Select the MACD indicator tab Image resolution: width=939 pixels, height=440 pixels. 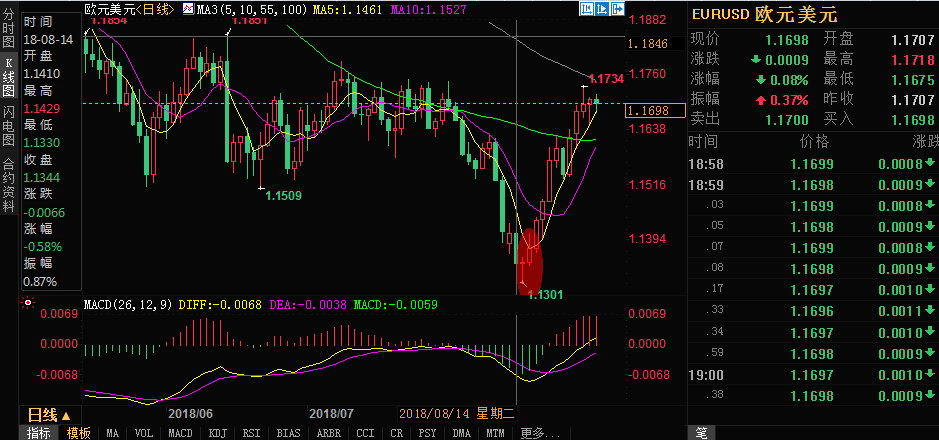180,433
